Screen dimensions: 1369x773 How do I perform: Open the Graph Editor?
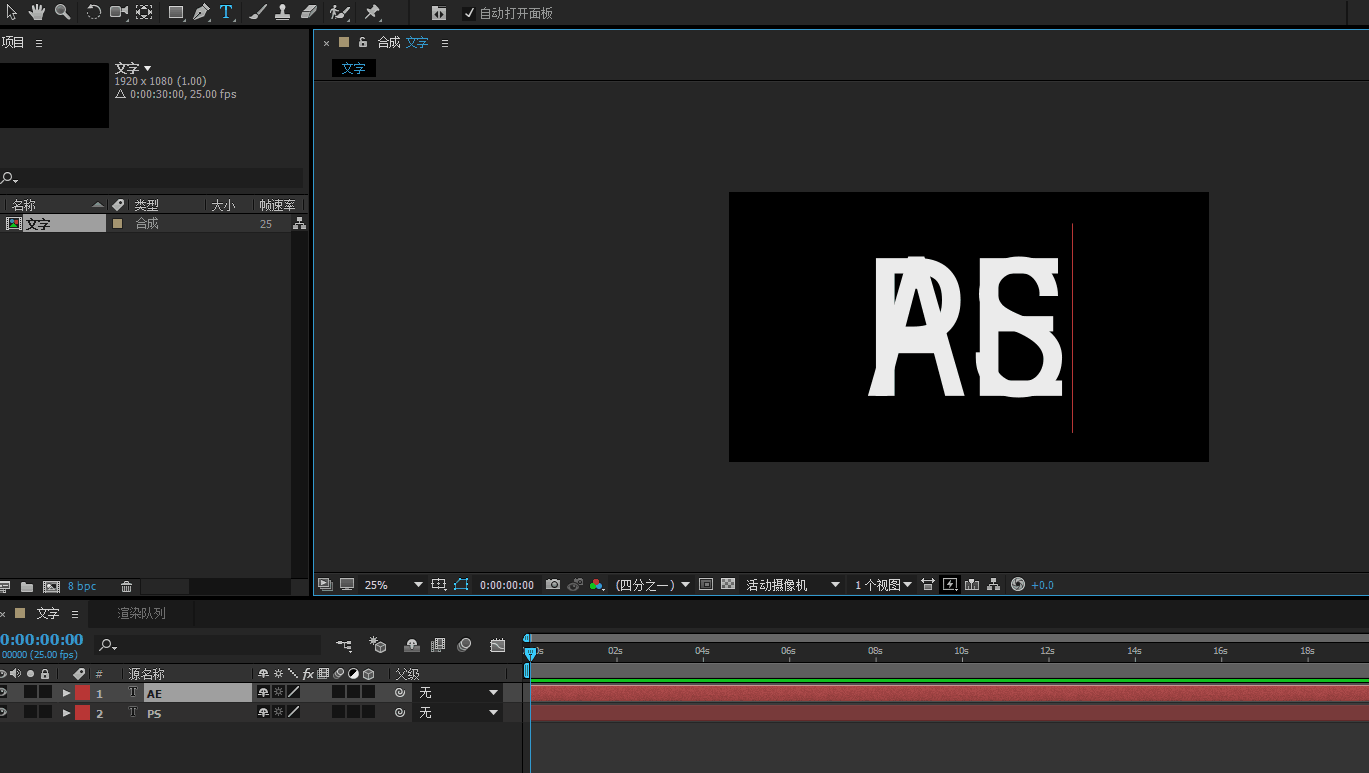498,645
